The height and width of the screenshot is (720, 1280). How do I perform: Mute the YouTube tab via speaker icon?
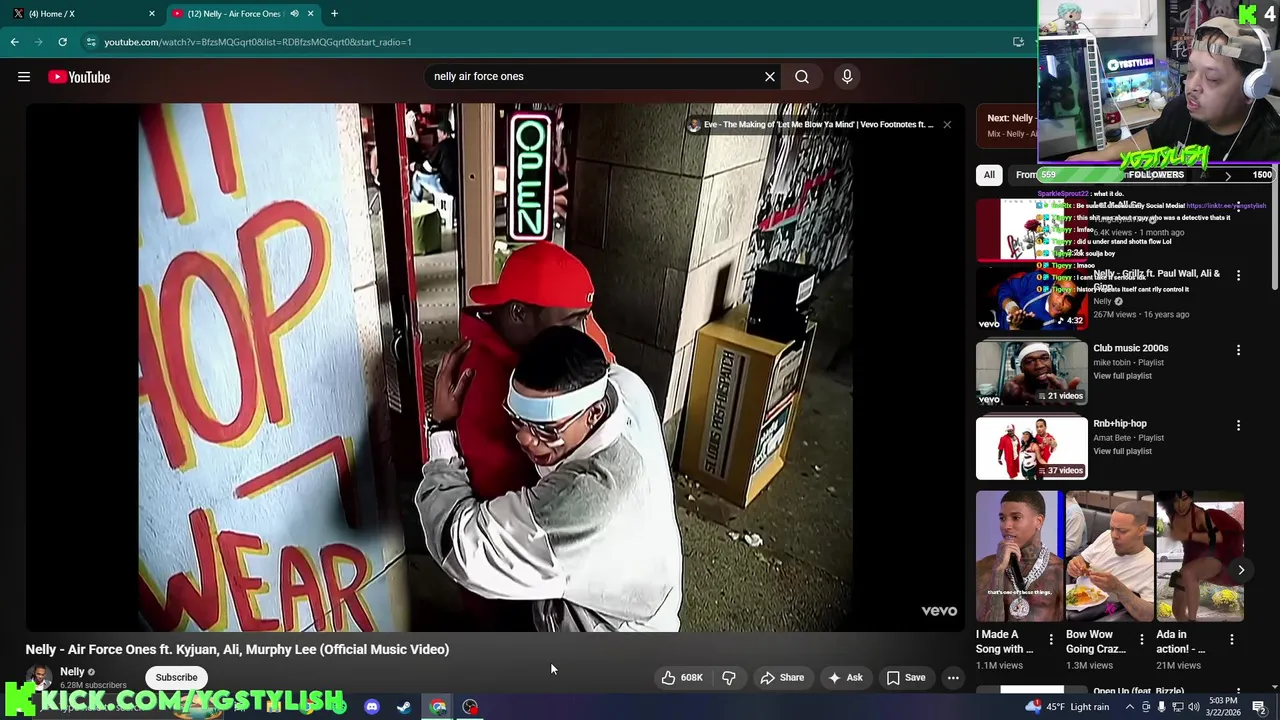click(294, 13)
